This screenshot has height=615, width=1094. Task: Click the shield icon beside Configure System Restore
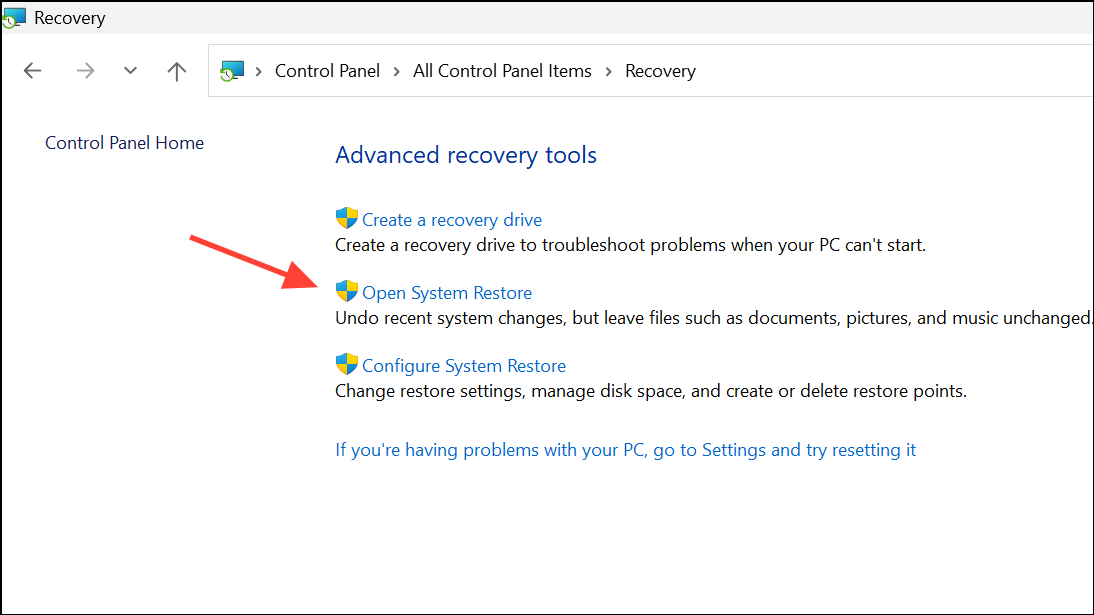(x=346, y=364)
